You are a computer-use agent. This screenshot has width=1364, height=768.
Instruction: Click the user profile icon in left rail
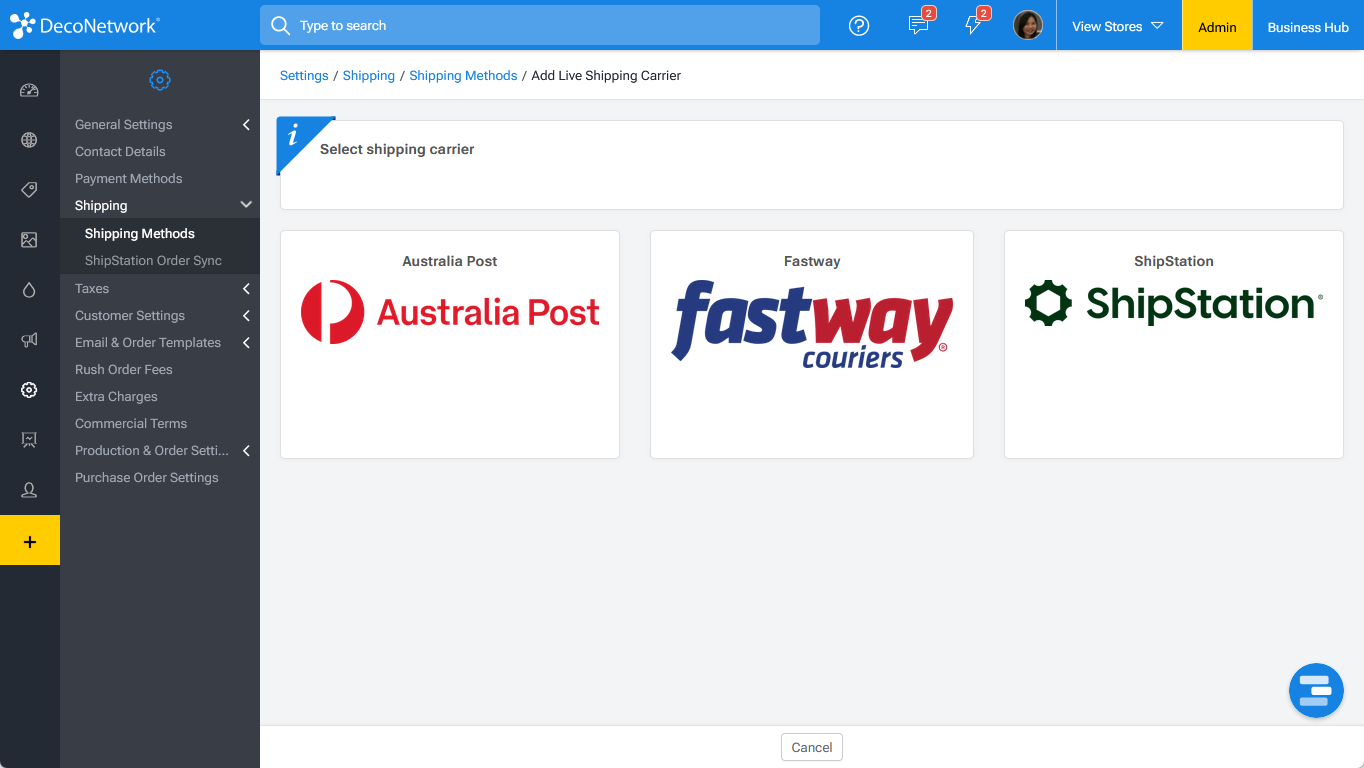[x=29, y=490]
